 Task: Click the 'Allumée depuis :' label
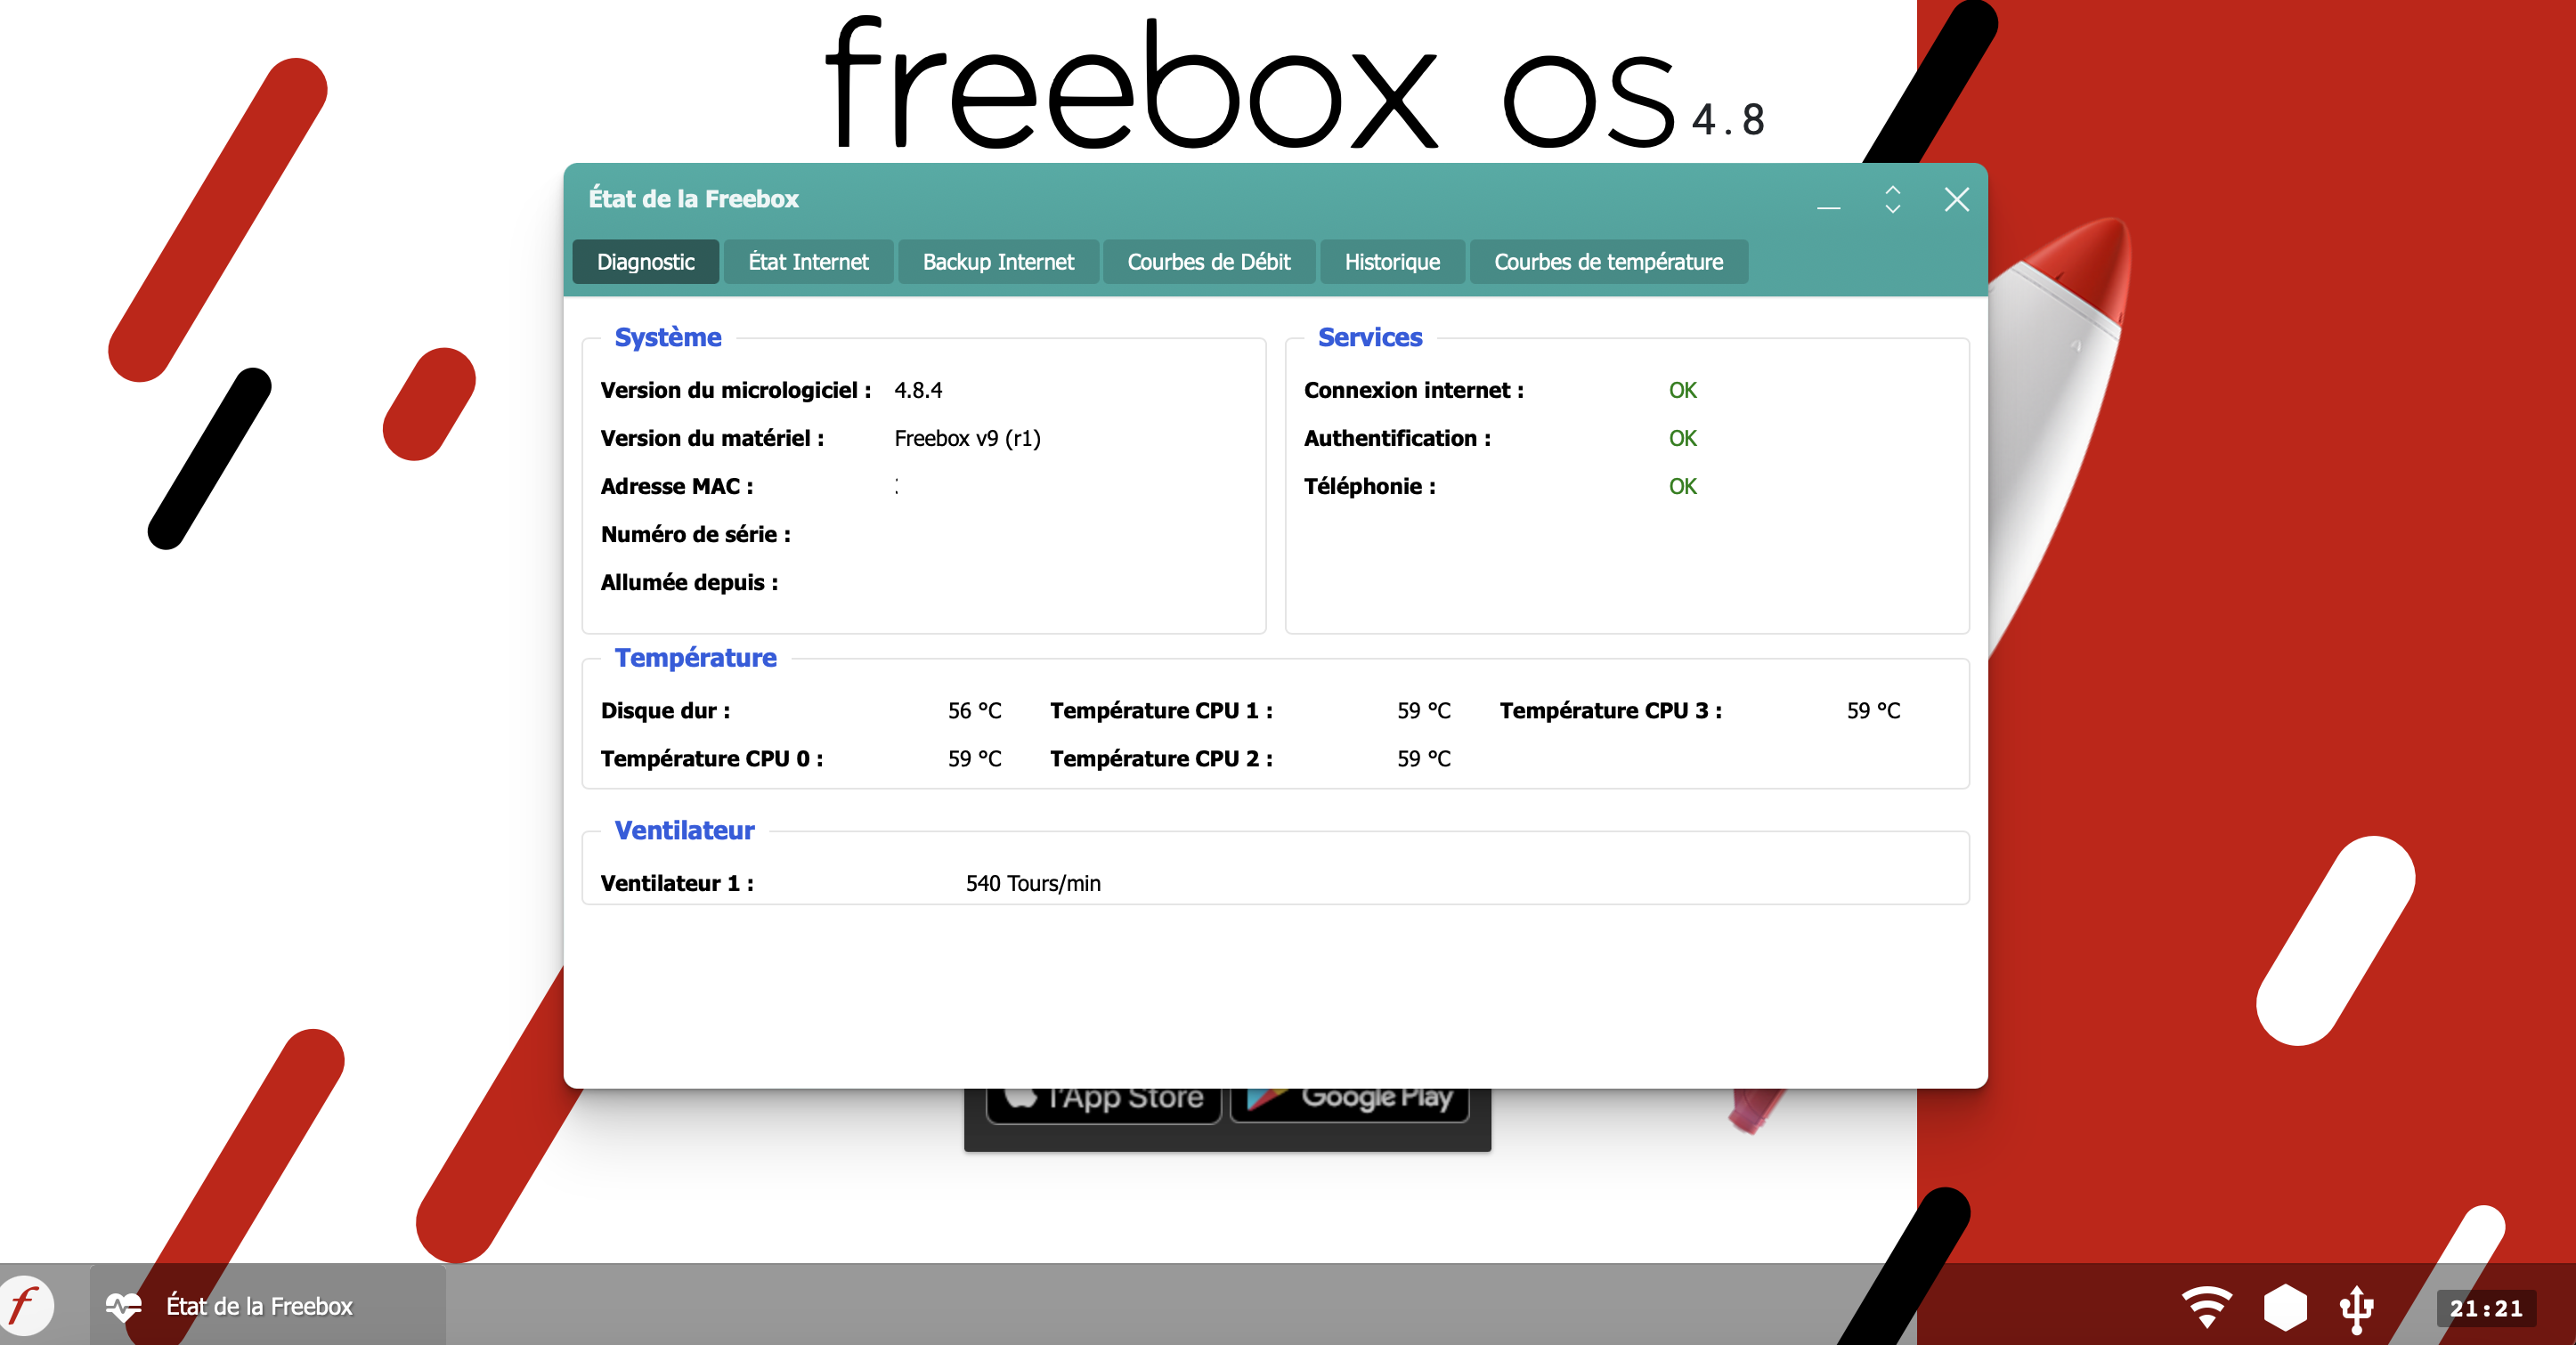coord(689,583)
